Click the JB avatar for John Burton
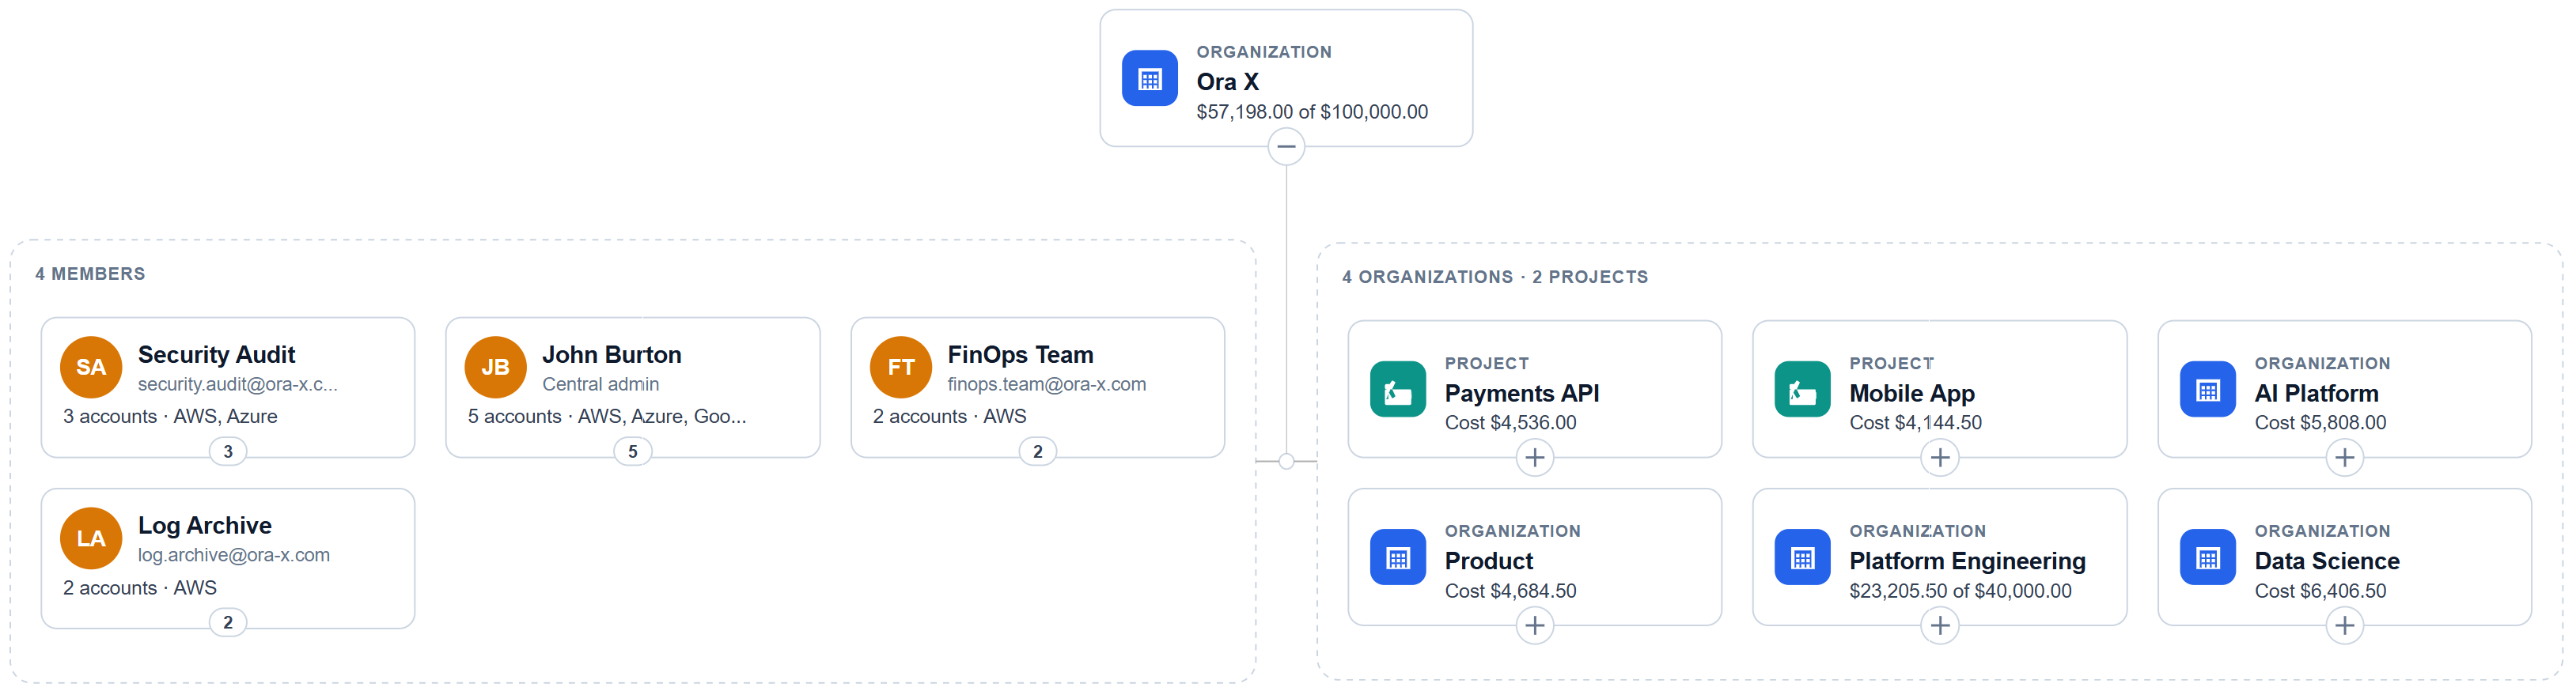The width and height of the screenshot is (2576, 691). point(495,367)
